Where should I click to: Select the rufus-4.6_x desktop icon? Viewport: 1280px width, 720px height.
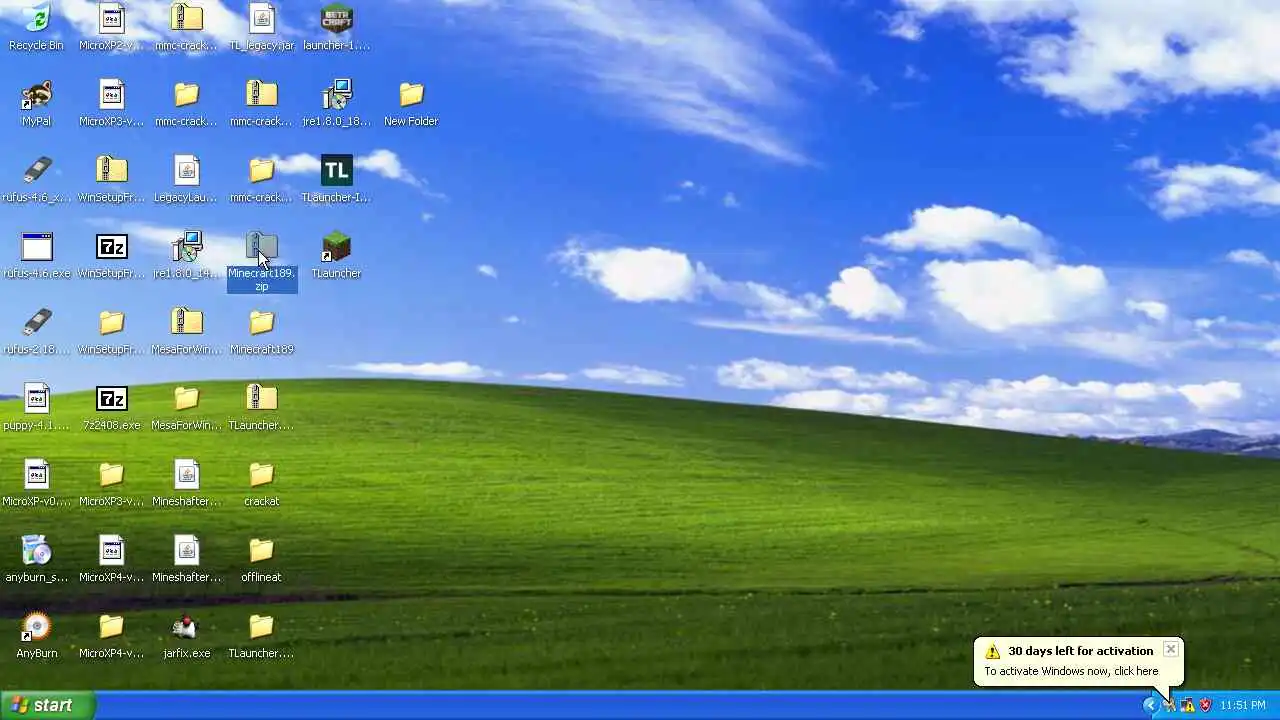coord(36,171)
